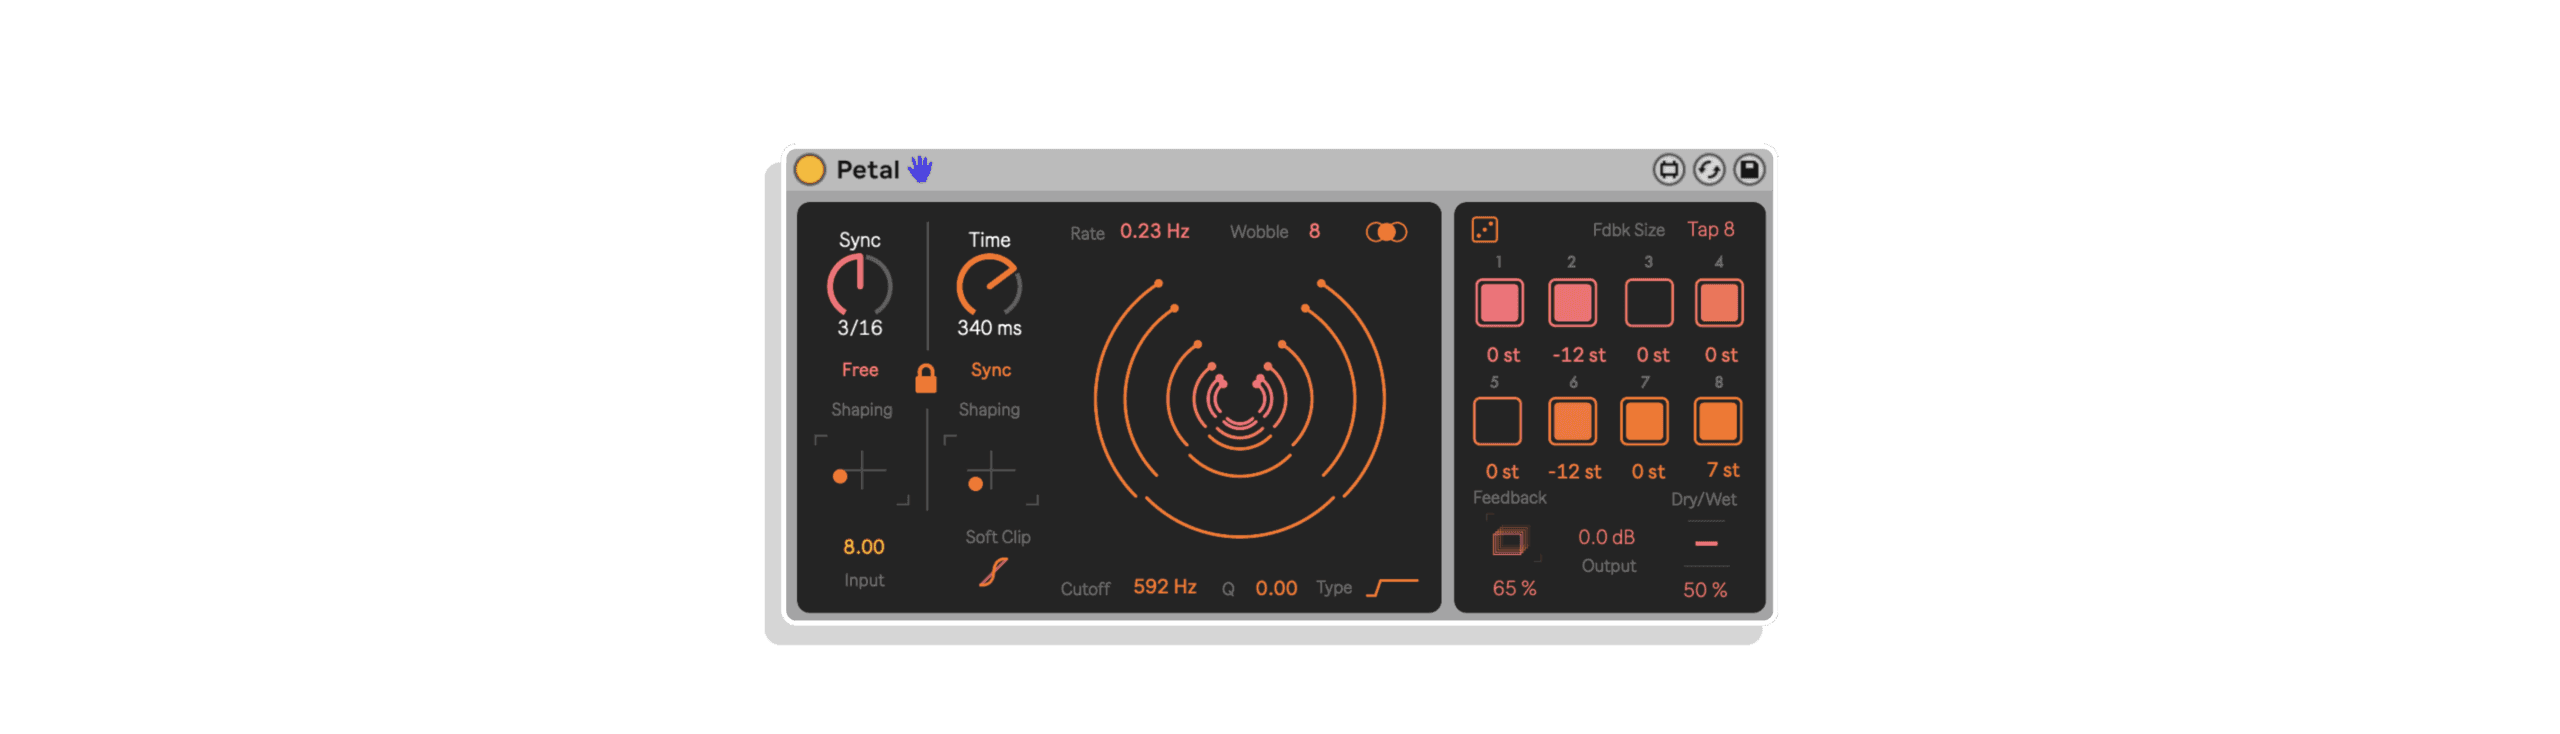Click tap 7 pitch value 0 st

click(1648, 472)
